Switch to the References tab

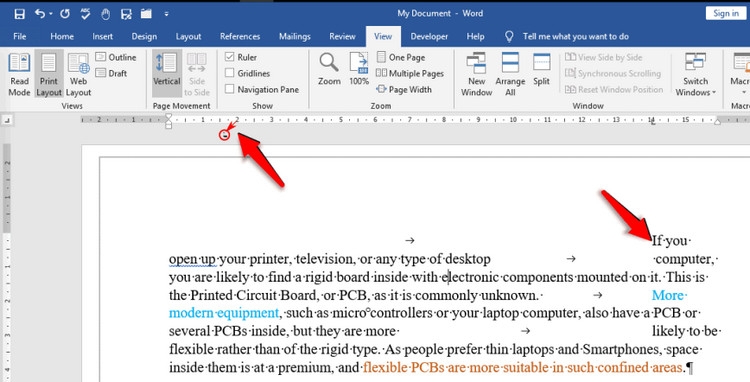pyautogui.click(x=240, y=36)
